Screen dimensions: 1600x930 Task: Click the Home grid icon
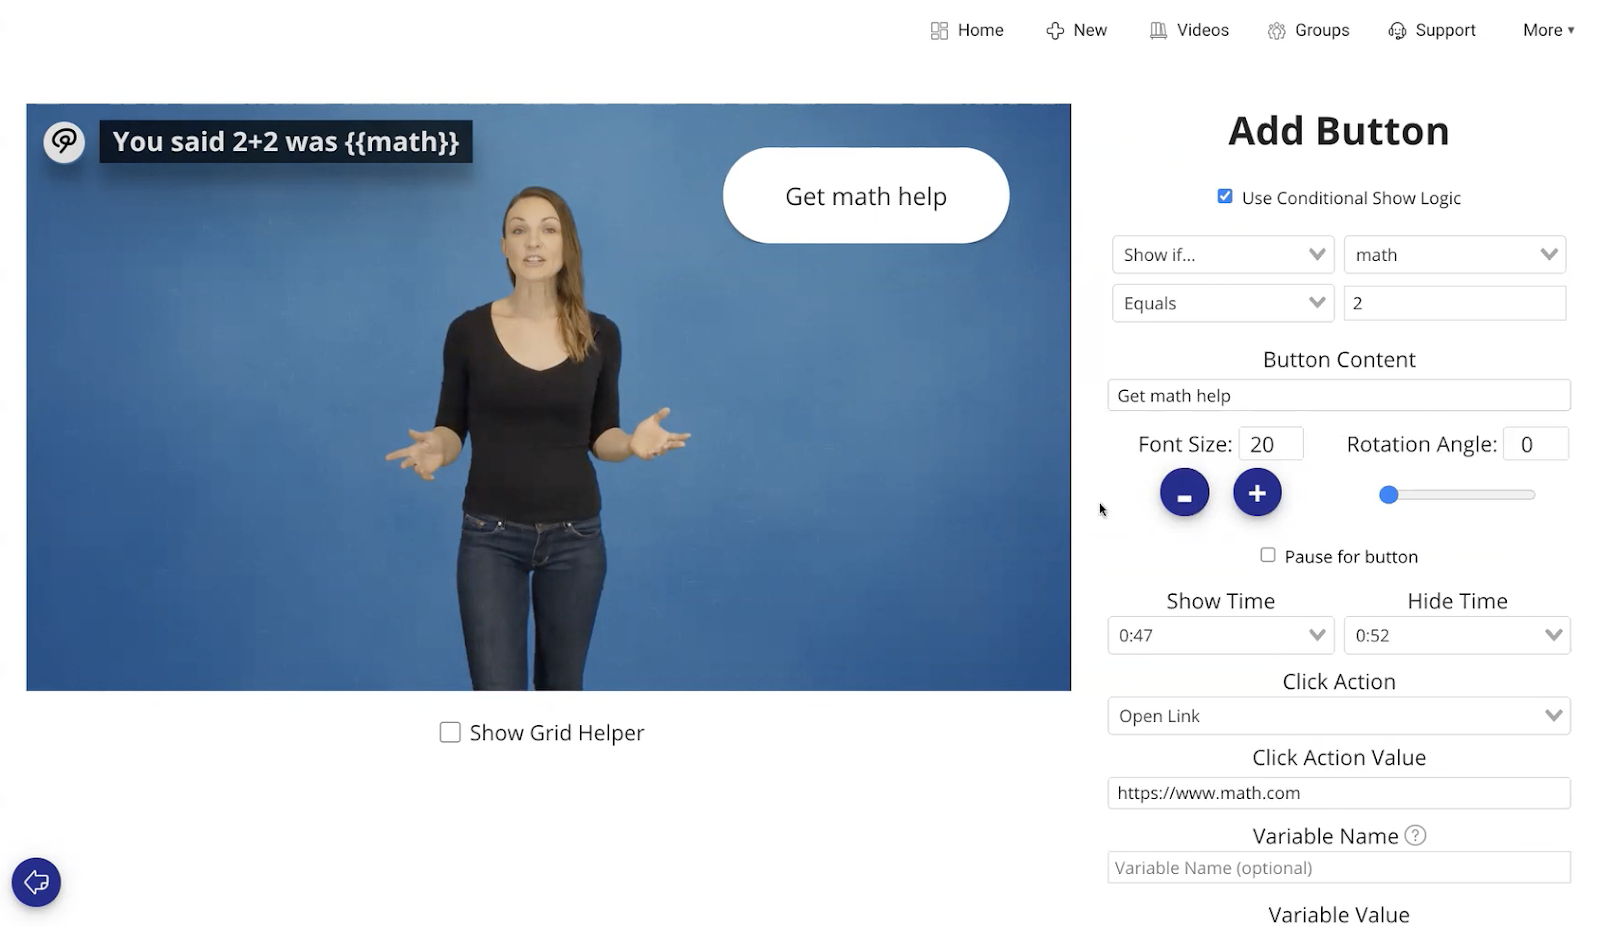pos(938,31)
